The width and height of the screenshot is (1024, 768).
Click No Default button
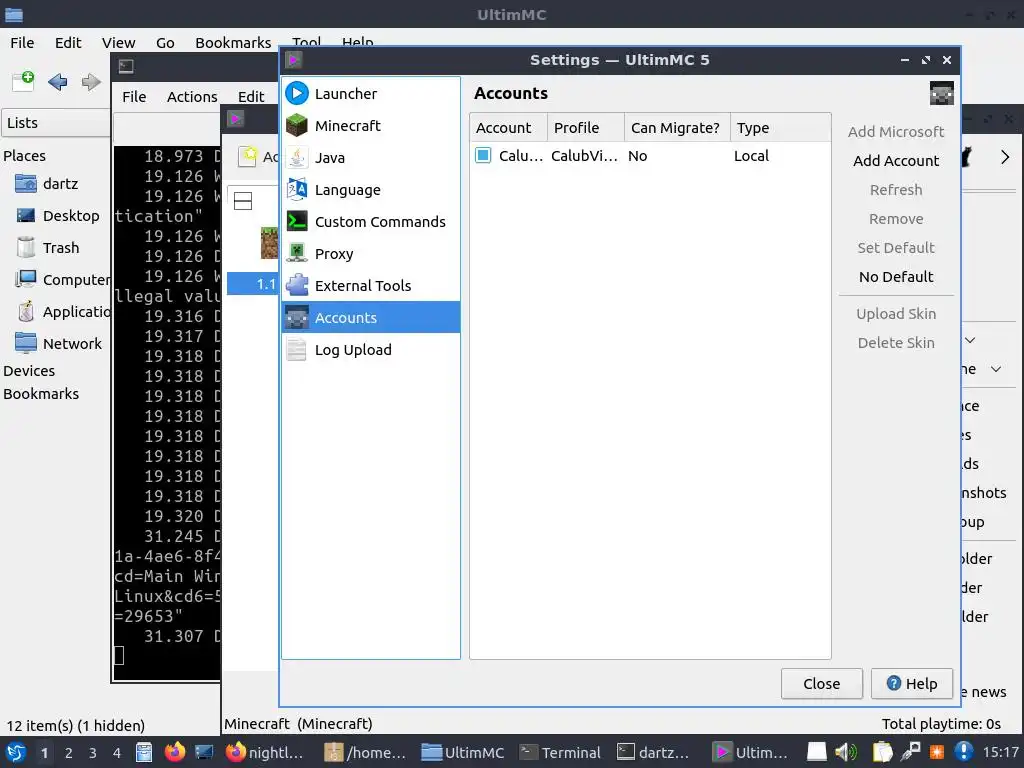(x=896, y=277)
